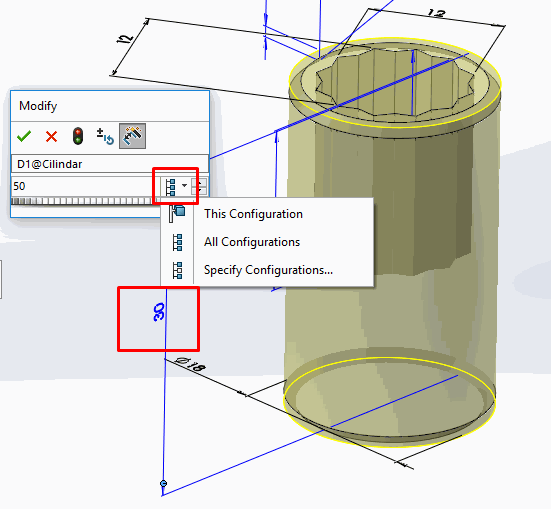Select the upper-right 12 dimension text
This screenshot has height=509, width=551.
tap(436, 14)
